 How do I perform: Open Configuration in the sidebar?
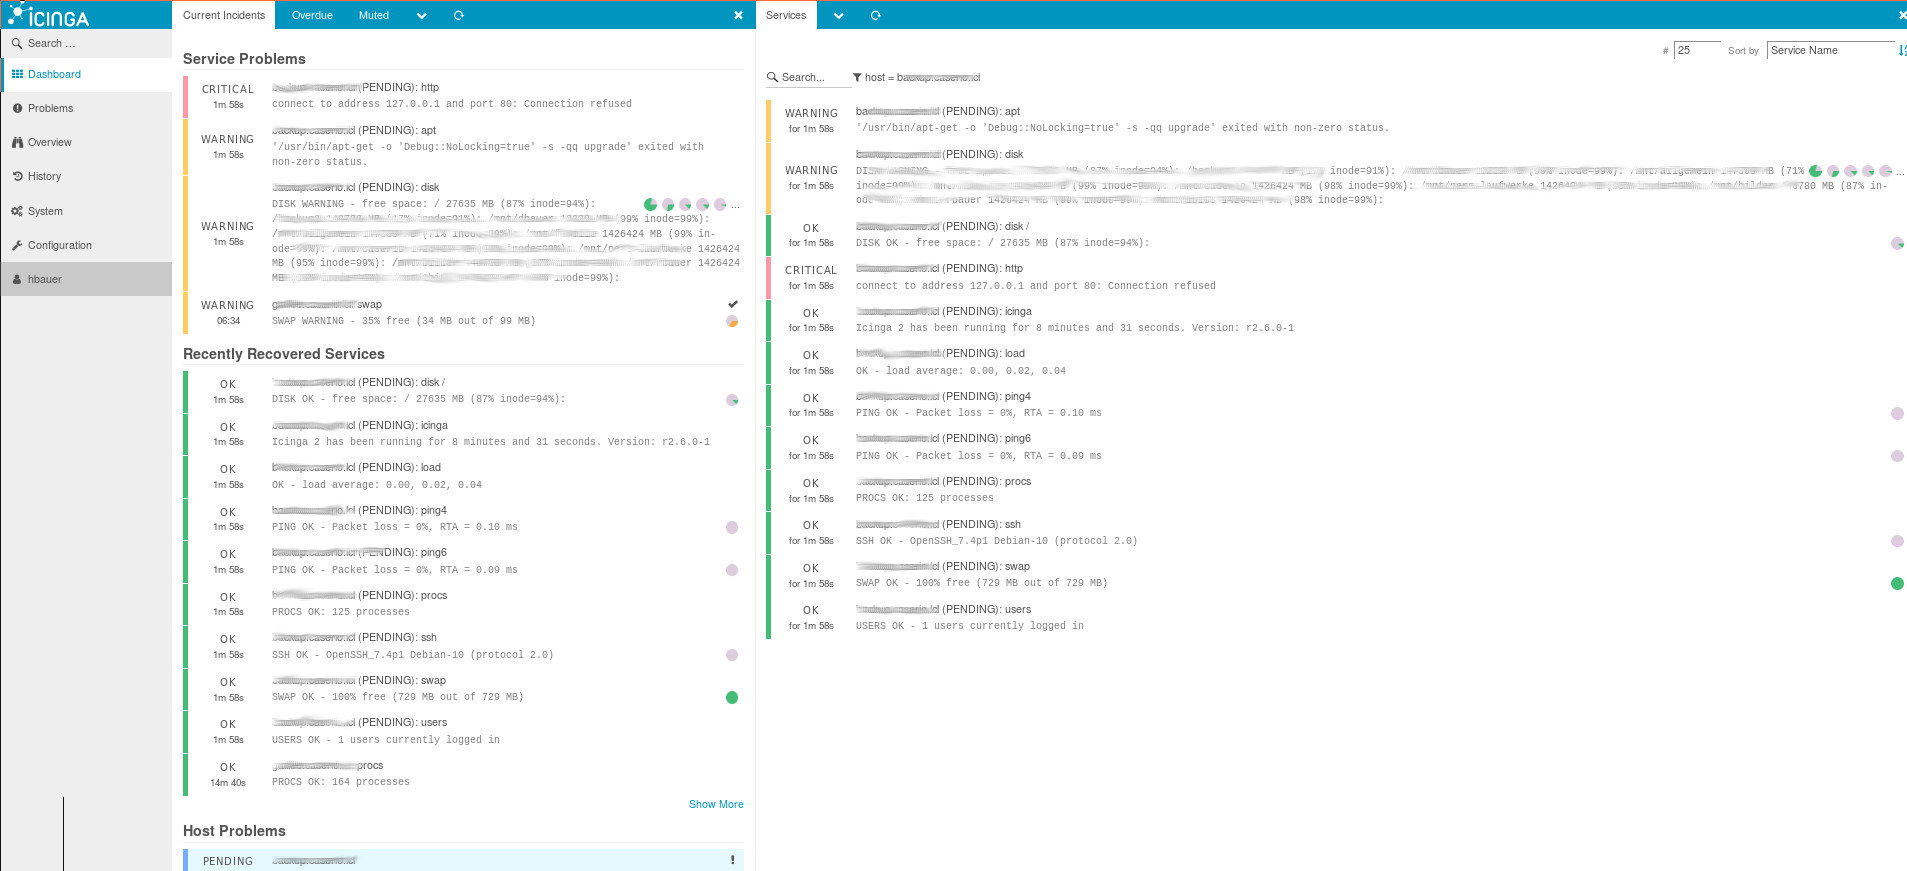[x=59, y=245]
